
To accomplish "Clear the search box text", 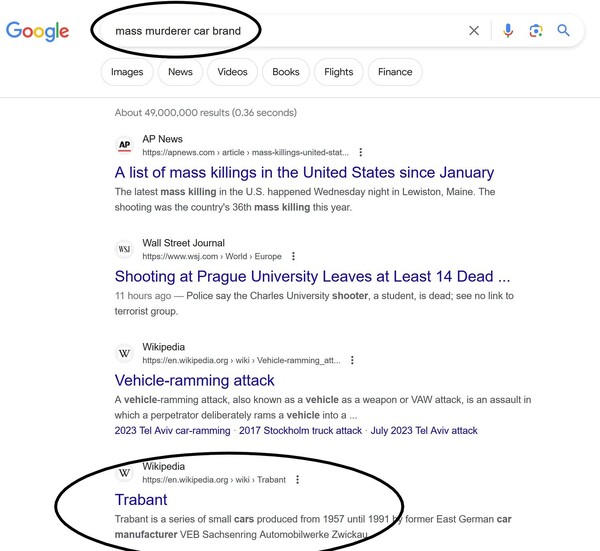I will [474, 31].
